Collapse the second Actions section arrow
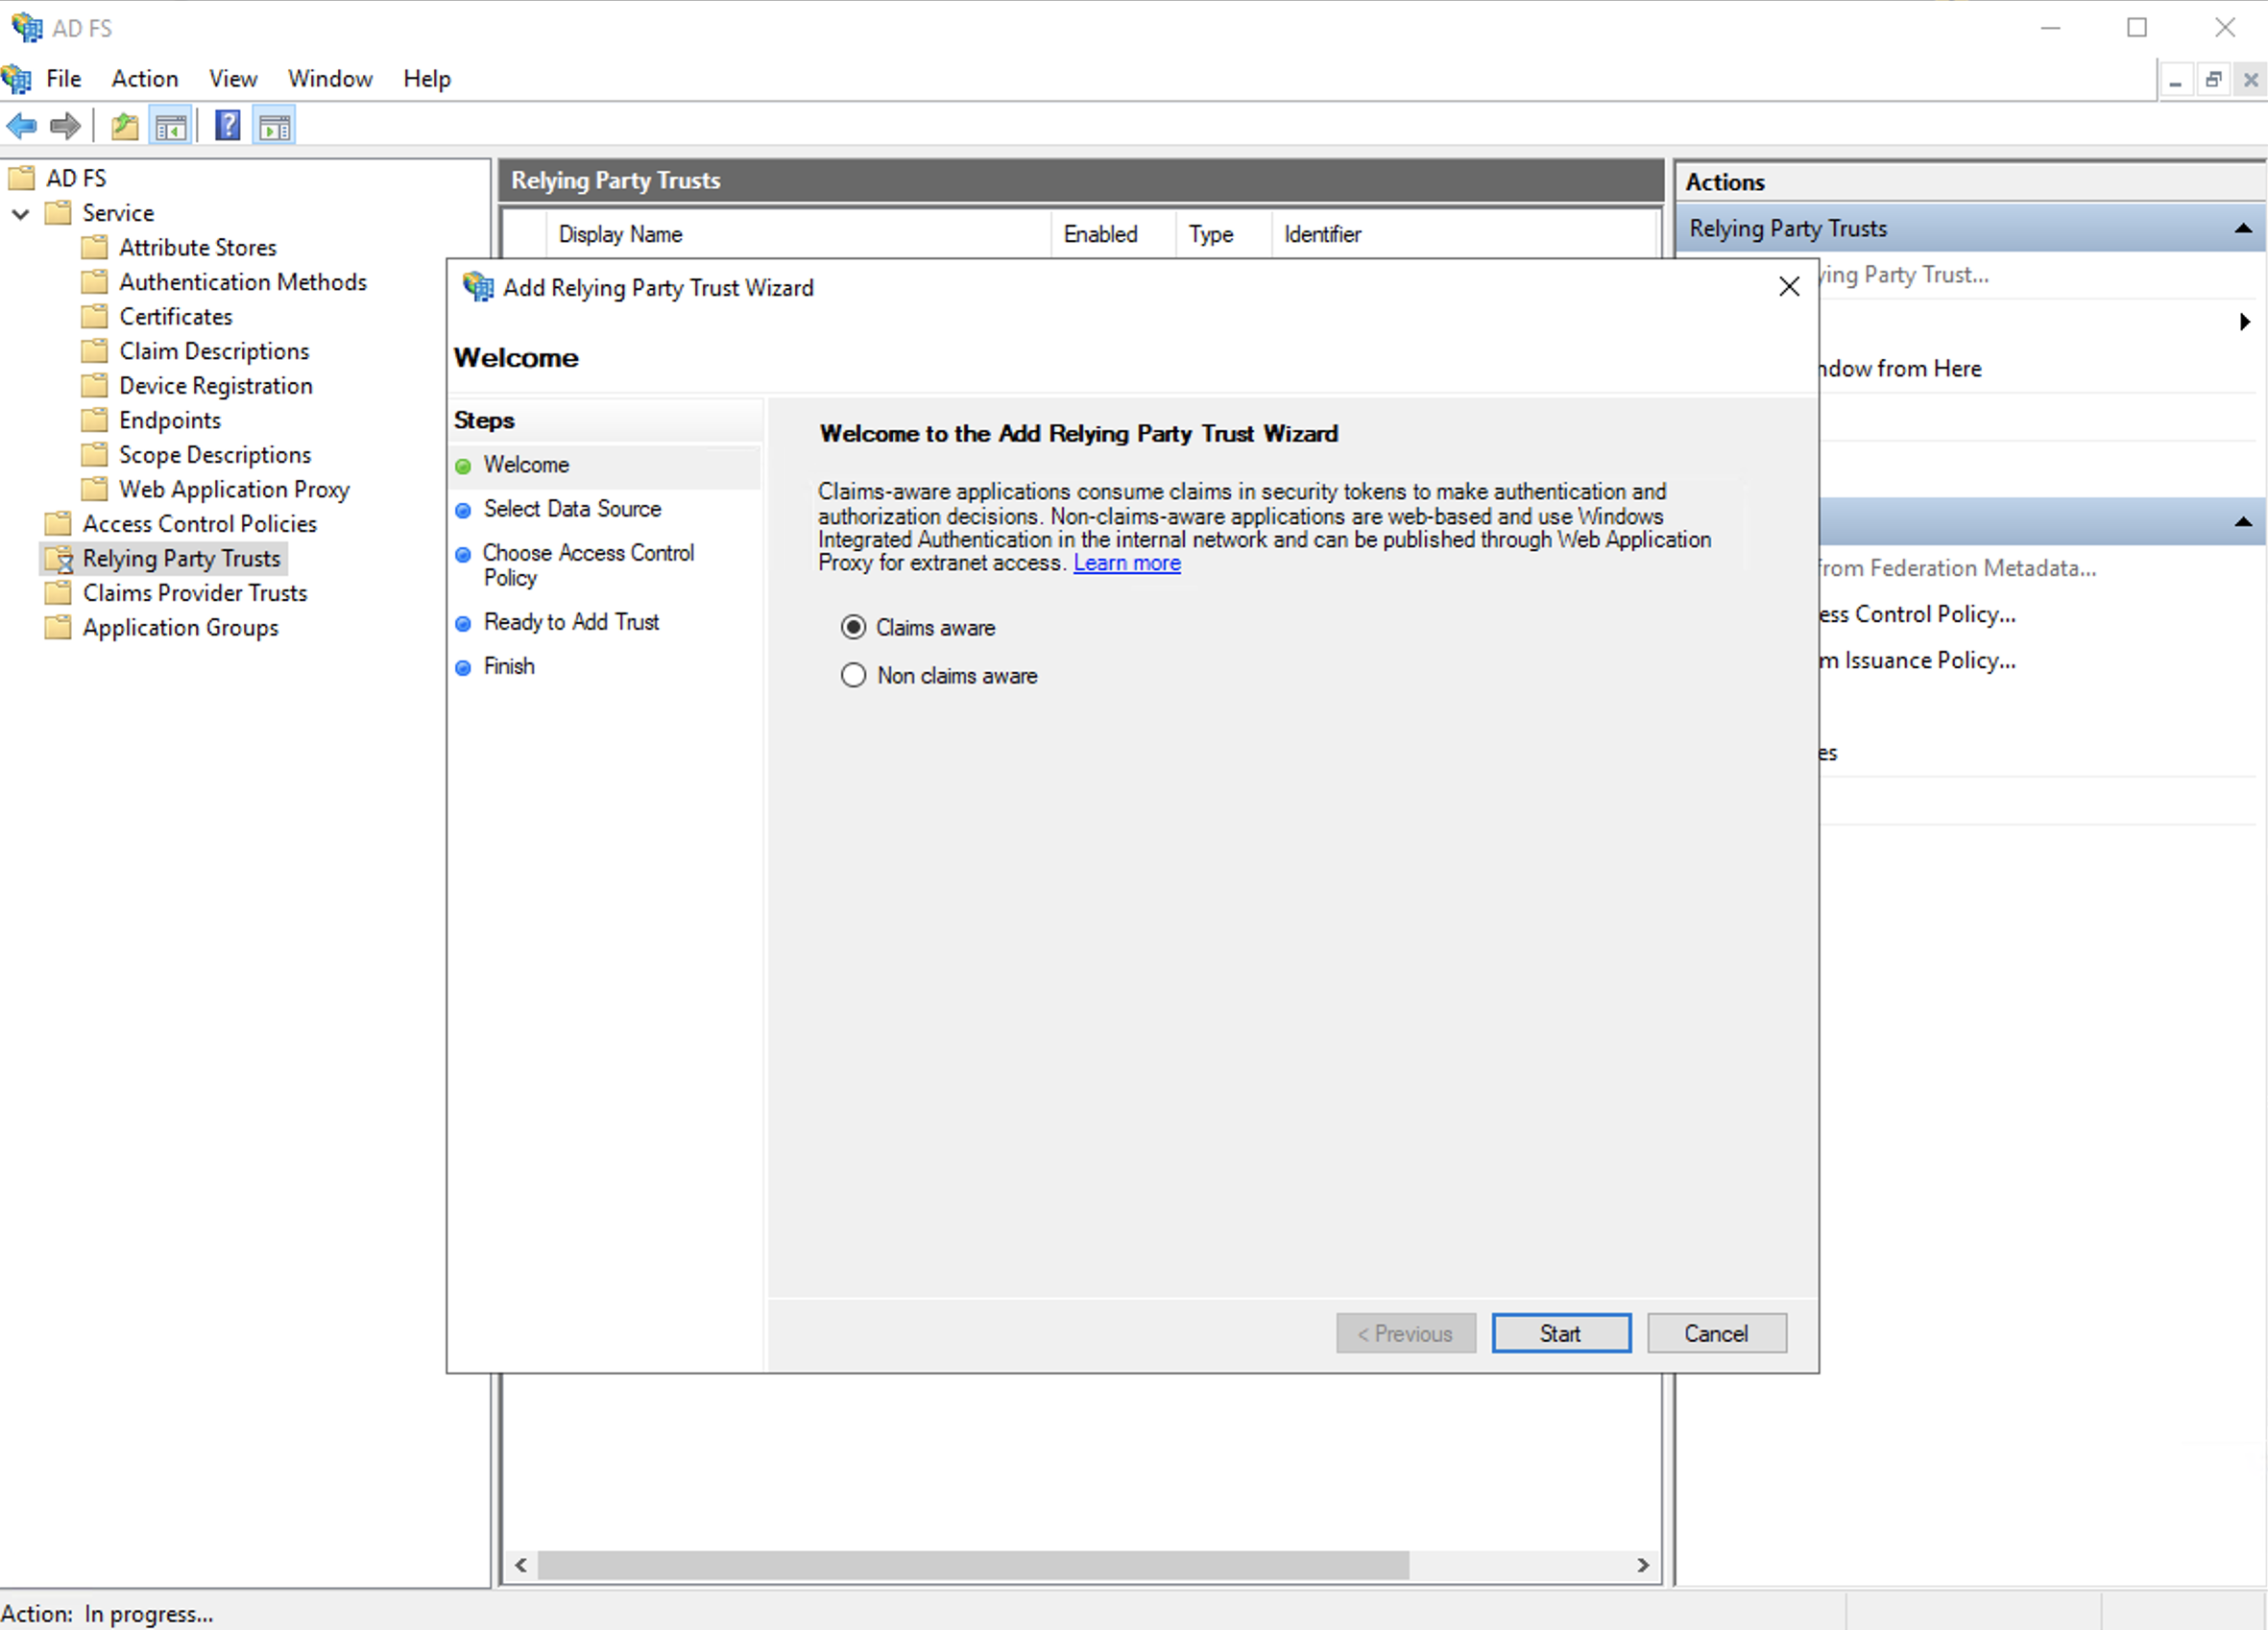This screenshot has height=1630, width=2268. [x=2243, y=521]
